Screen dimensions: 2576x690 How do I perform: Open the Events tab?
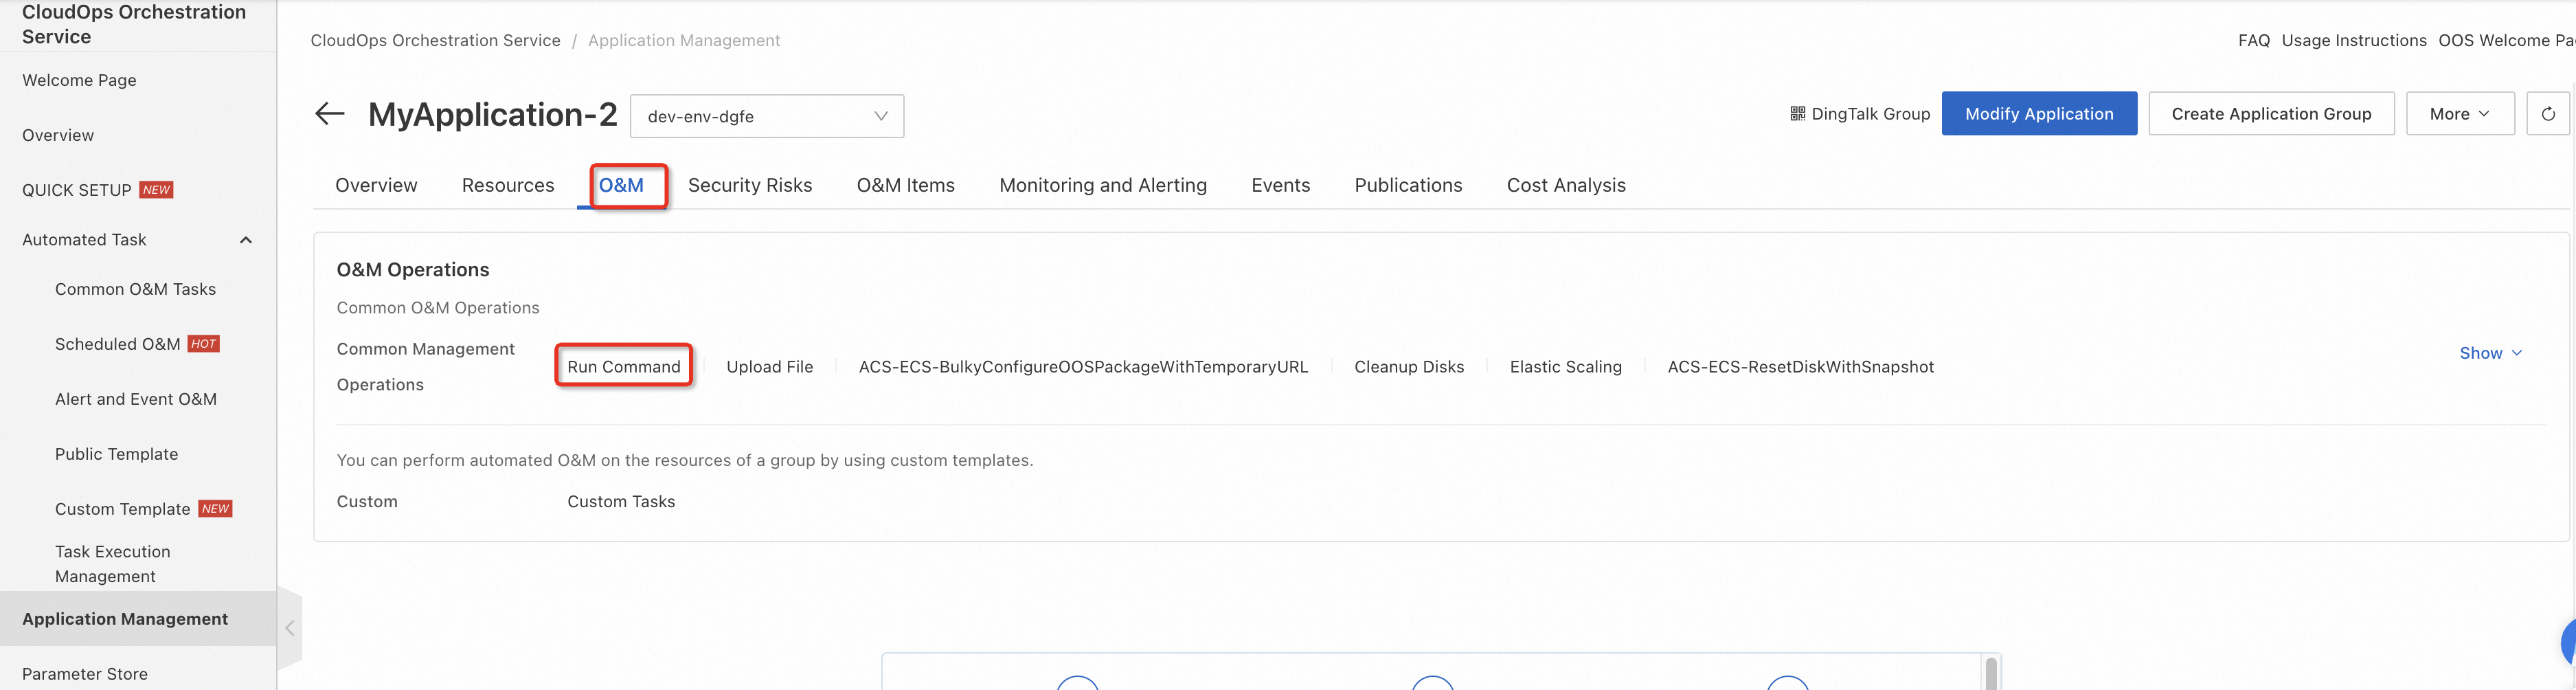point(1281,185)
